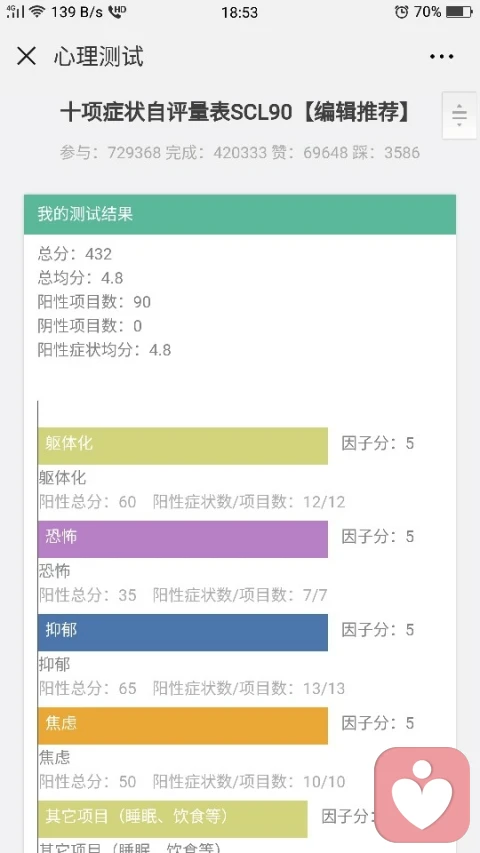The height and width of the screenshot is (853, 480).
Task: Tap the pink heart floating app icon
Action: (x=422, y=794)
